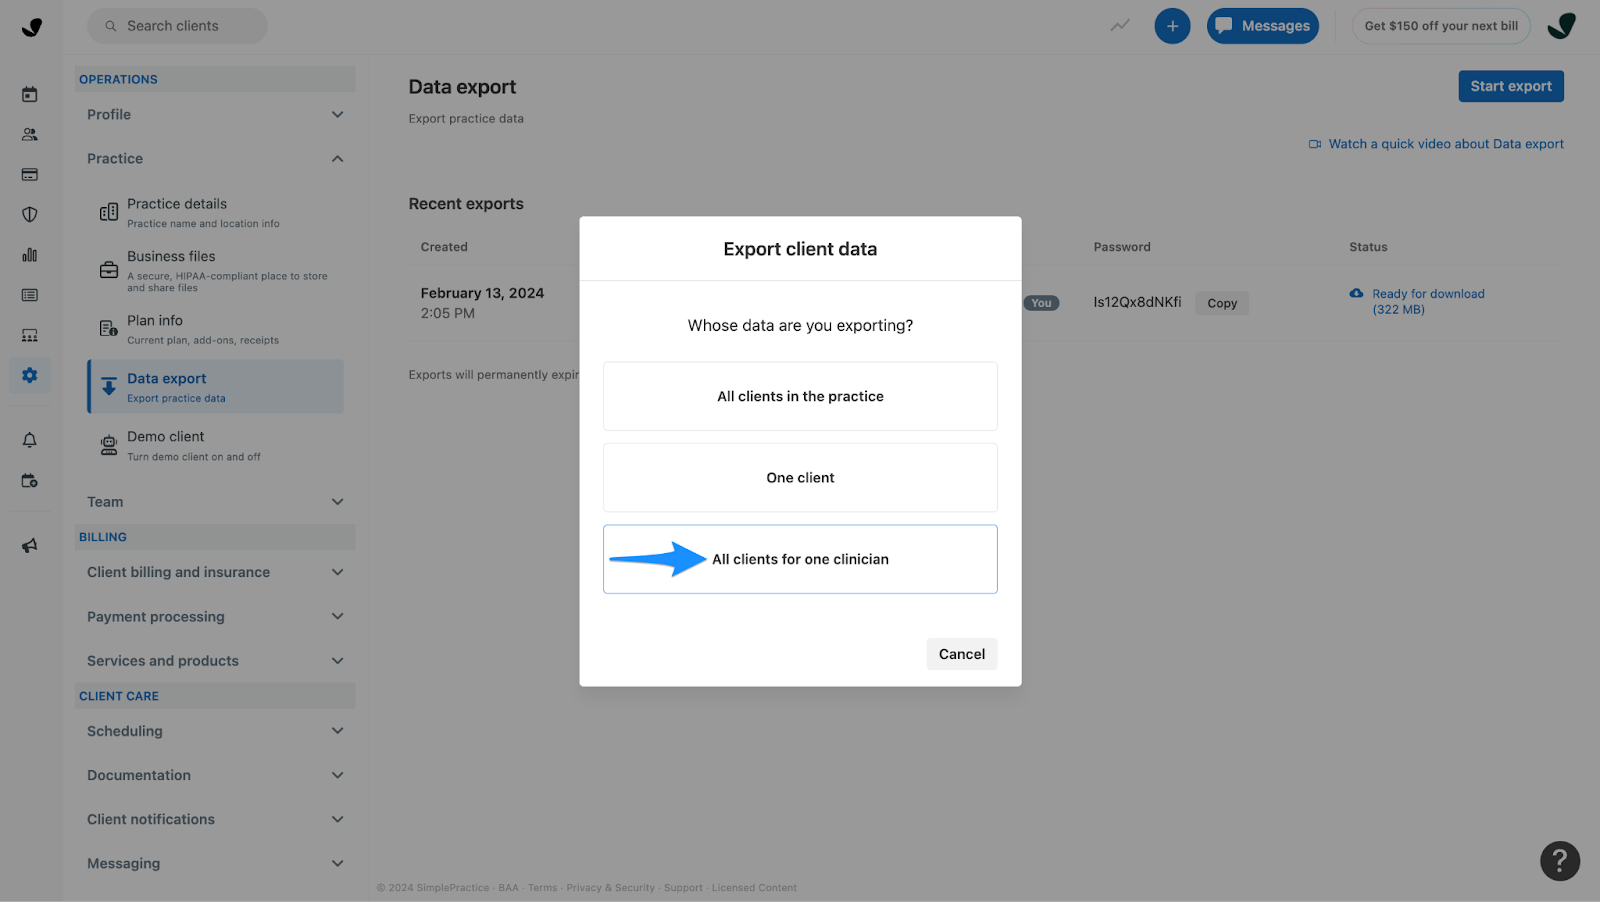1600x902 pixels.
Task: Open Watch a quick video about Data export
Action: [x=1446, y=143]
